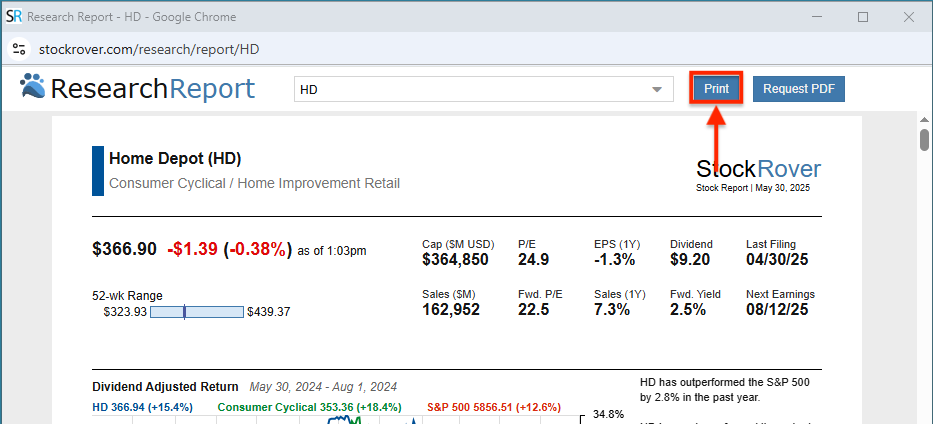Viewport: 933px width, 424px height.
Task: Click the 52-week high $439.37
Action: coord(269,312)
